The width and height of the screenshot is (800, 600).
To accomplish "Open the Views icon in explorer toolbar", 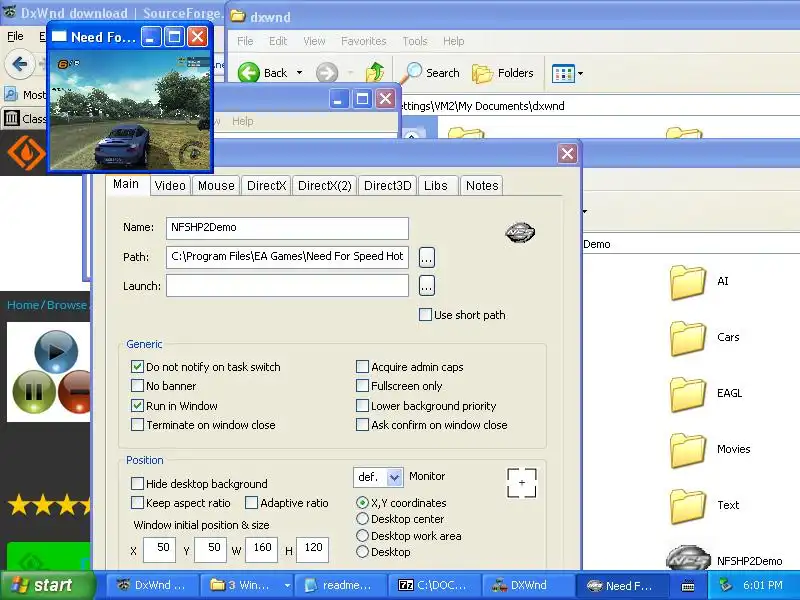I will click(x=563, y=73).
